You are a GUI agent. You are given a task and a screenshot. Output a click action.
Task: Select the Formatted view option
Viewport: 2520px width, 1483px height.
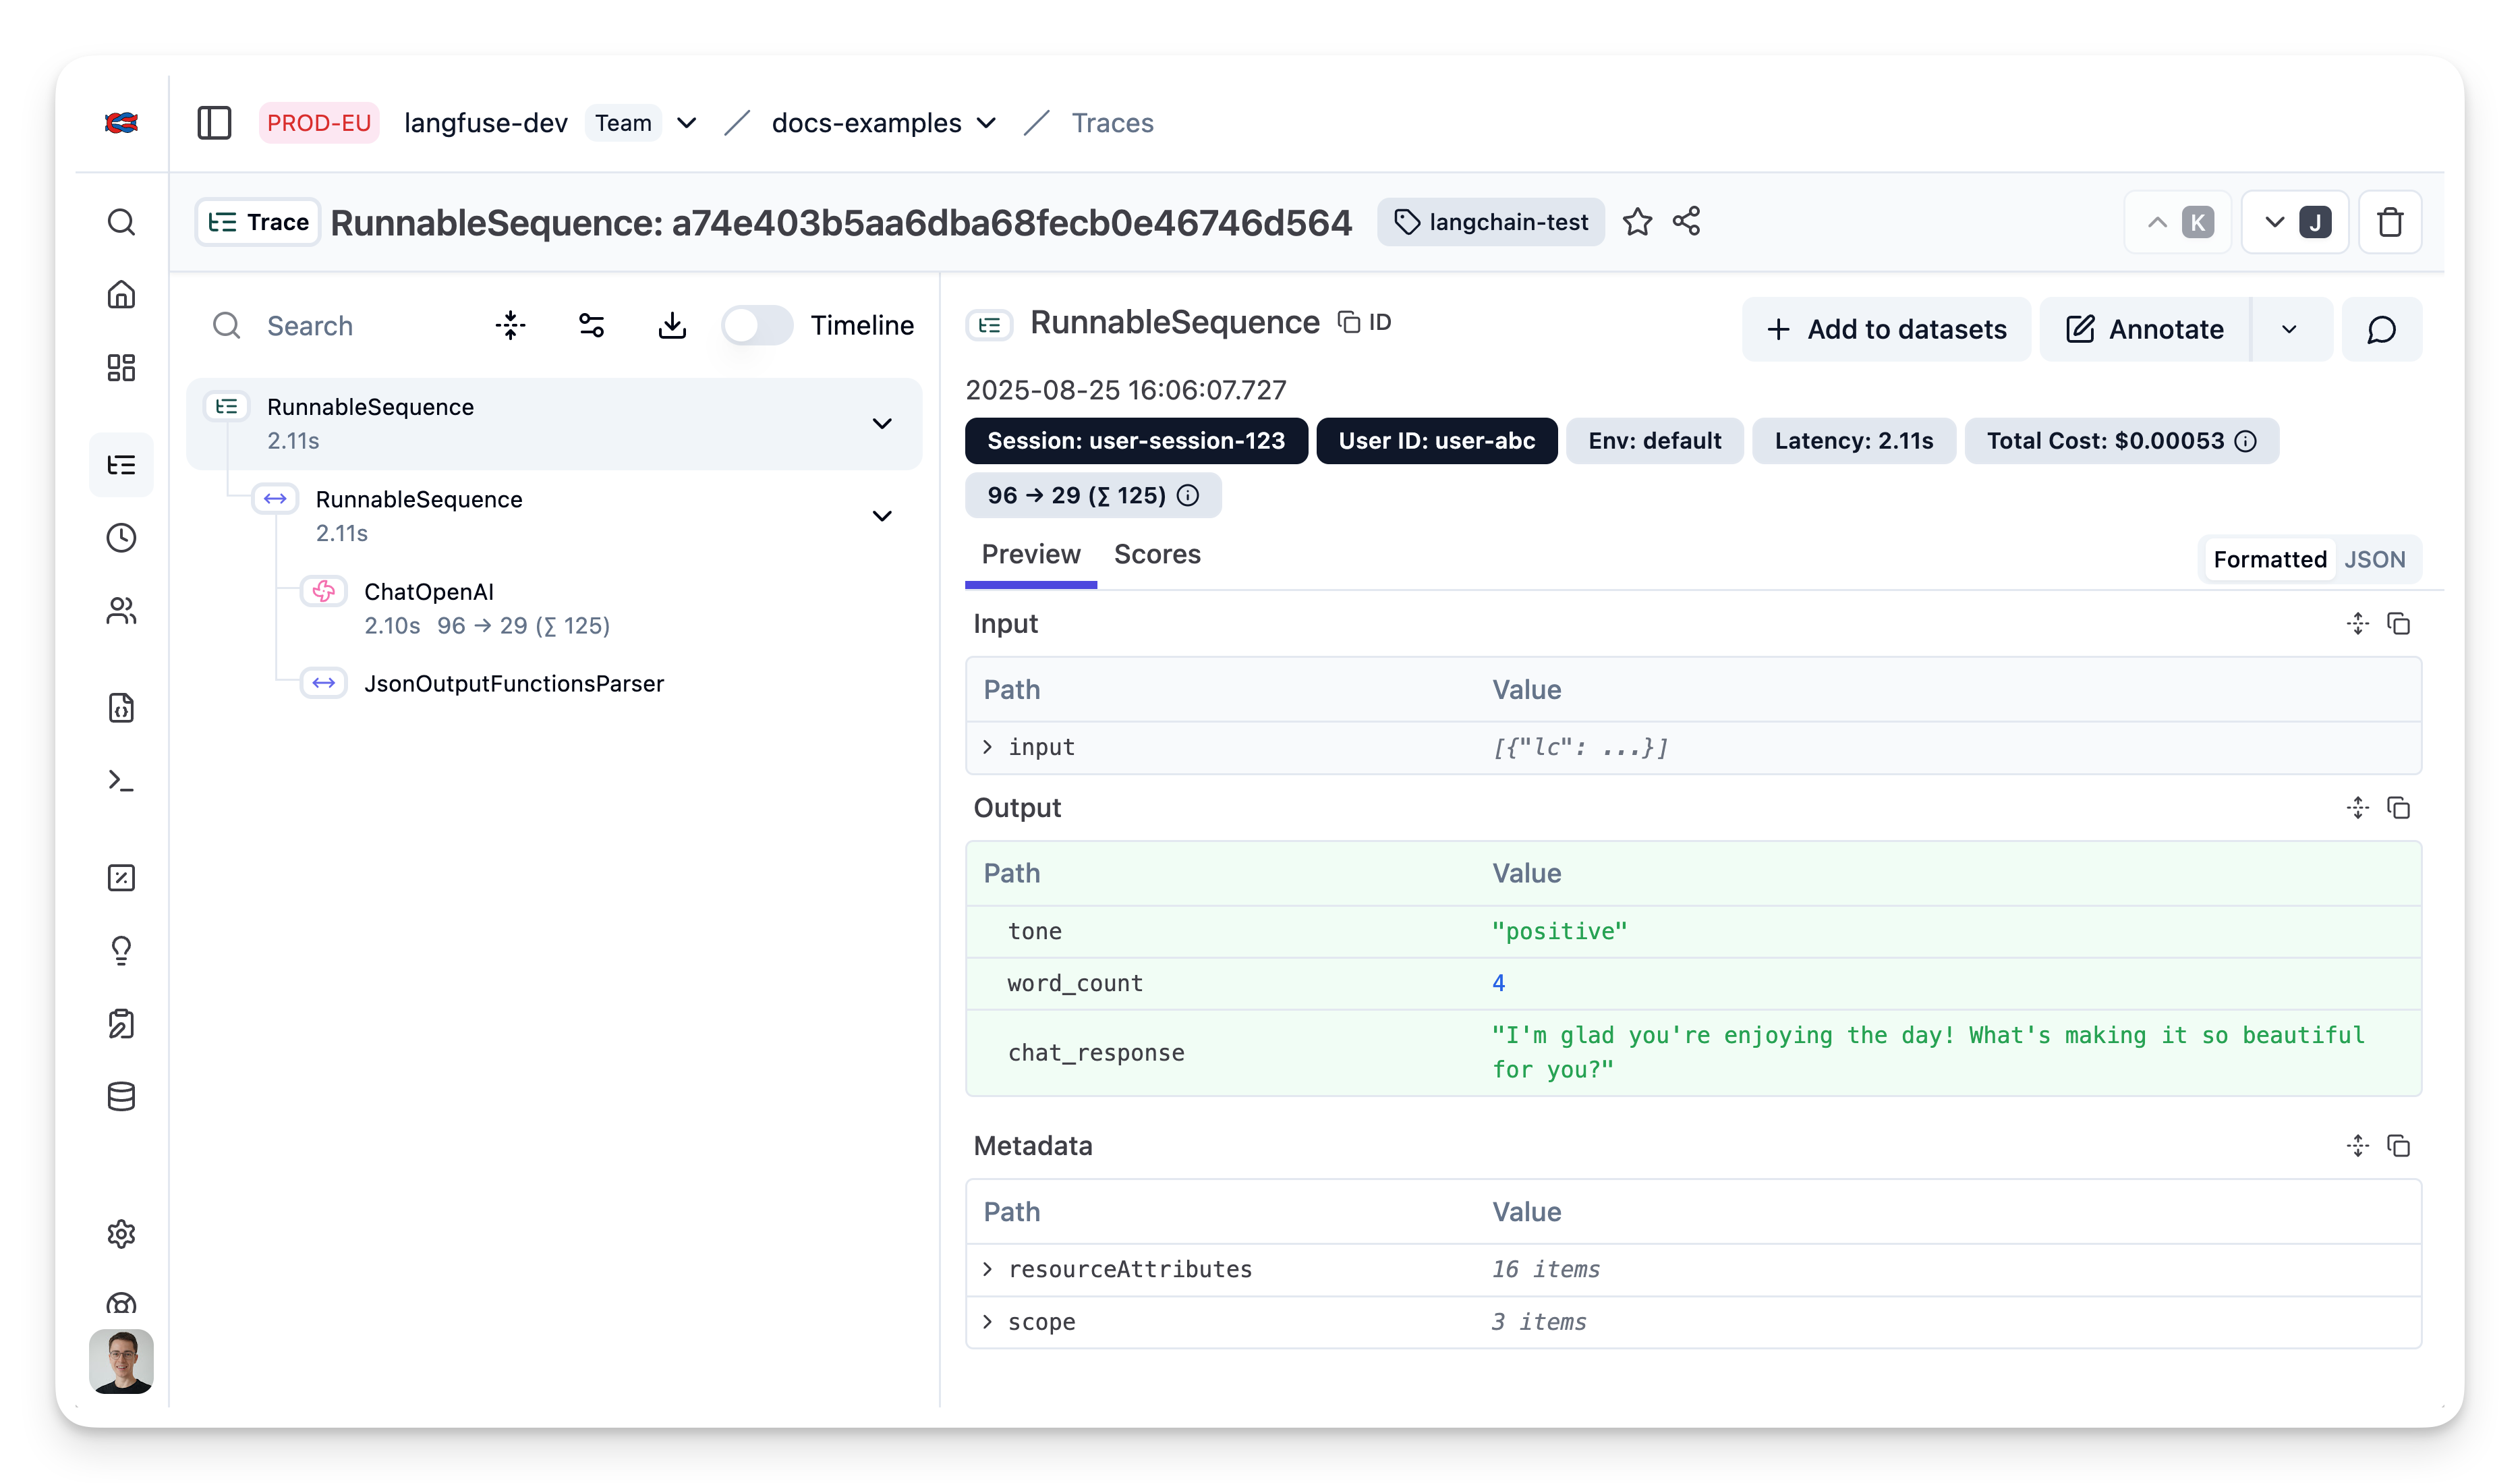[2269, 559]
